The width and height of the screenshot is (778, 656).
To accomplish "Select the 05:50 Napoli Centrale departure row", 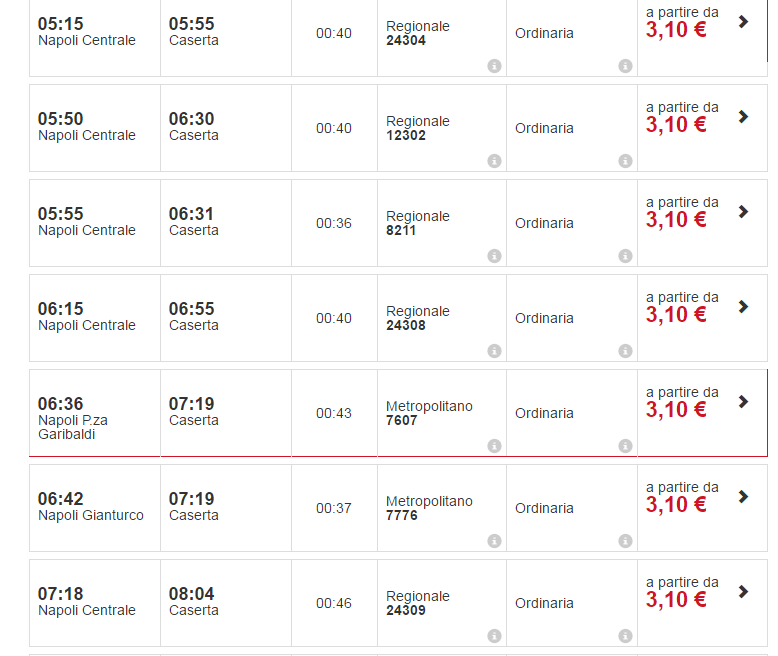I will coord(87,126).
